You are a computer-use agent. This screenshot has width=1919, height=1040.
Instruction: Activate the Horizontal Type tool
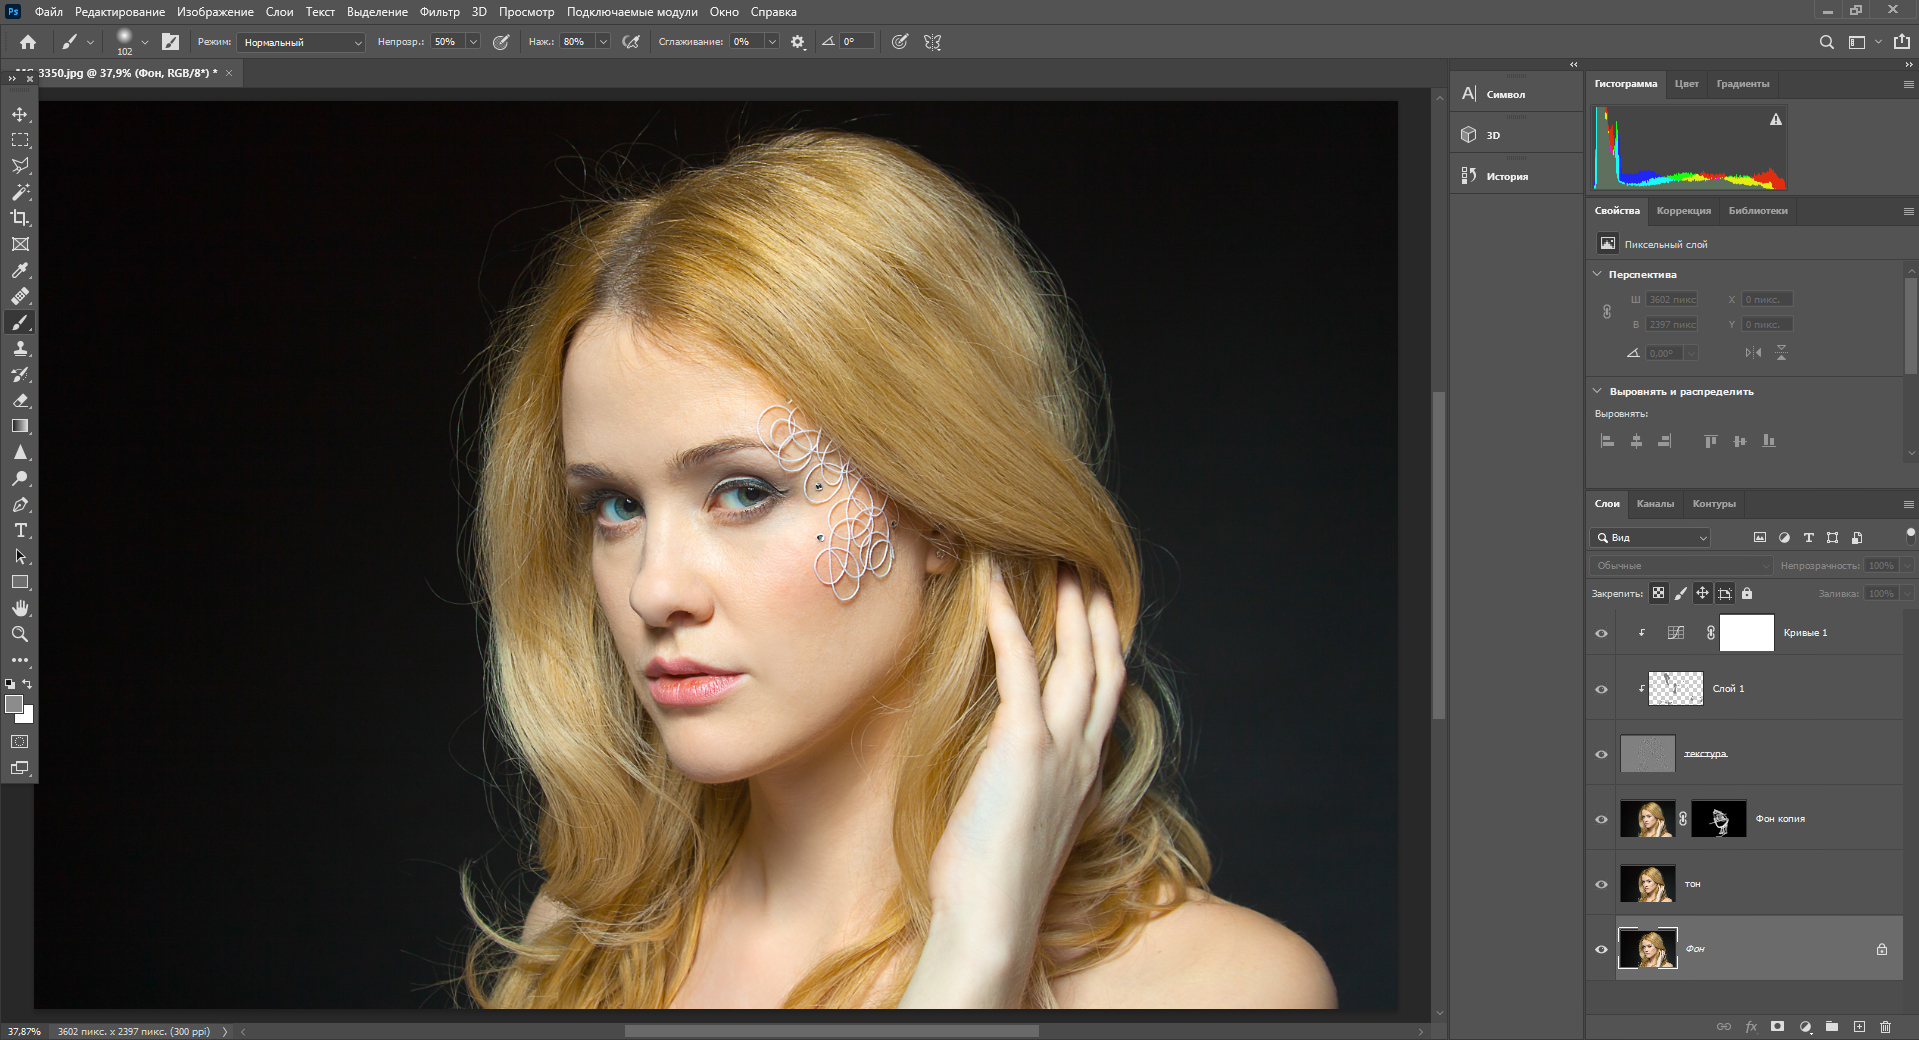tap(19, 531)
